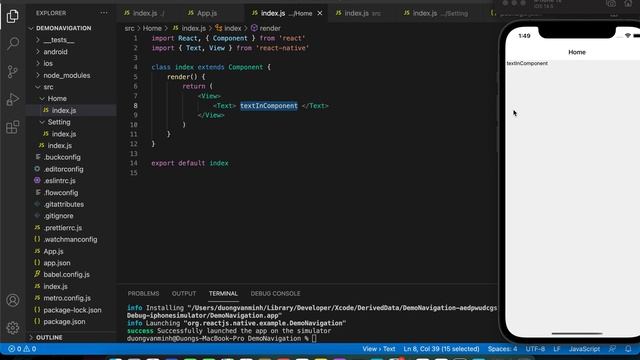Open the Explorer view in activity bar
This screenshot has height=360, width=640.
click(13, 16)
